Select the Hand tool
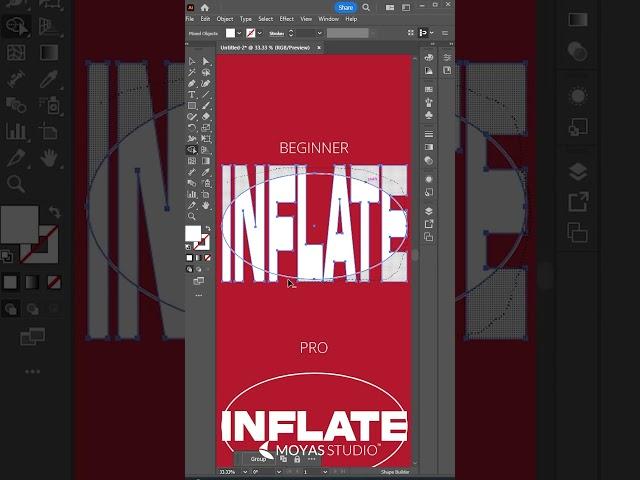 pos(206,205)
